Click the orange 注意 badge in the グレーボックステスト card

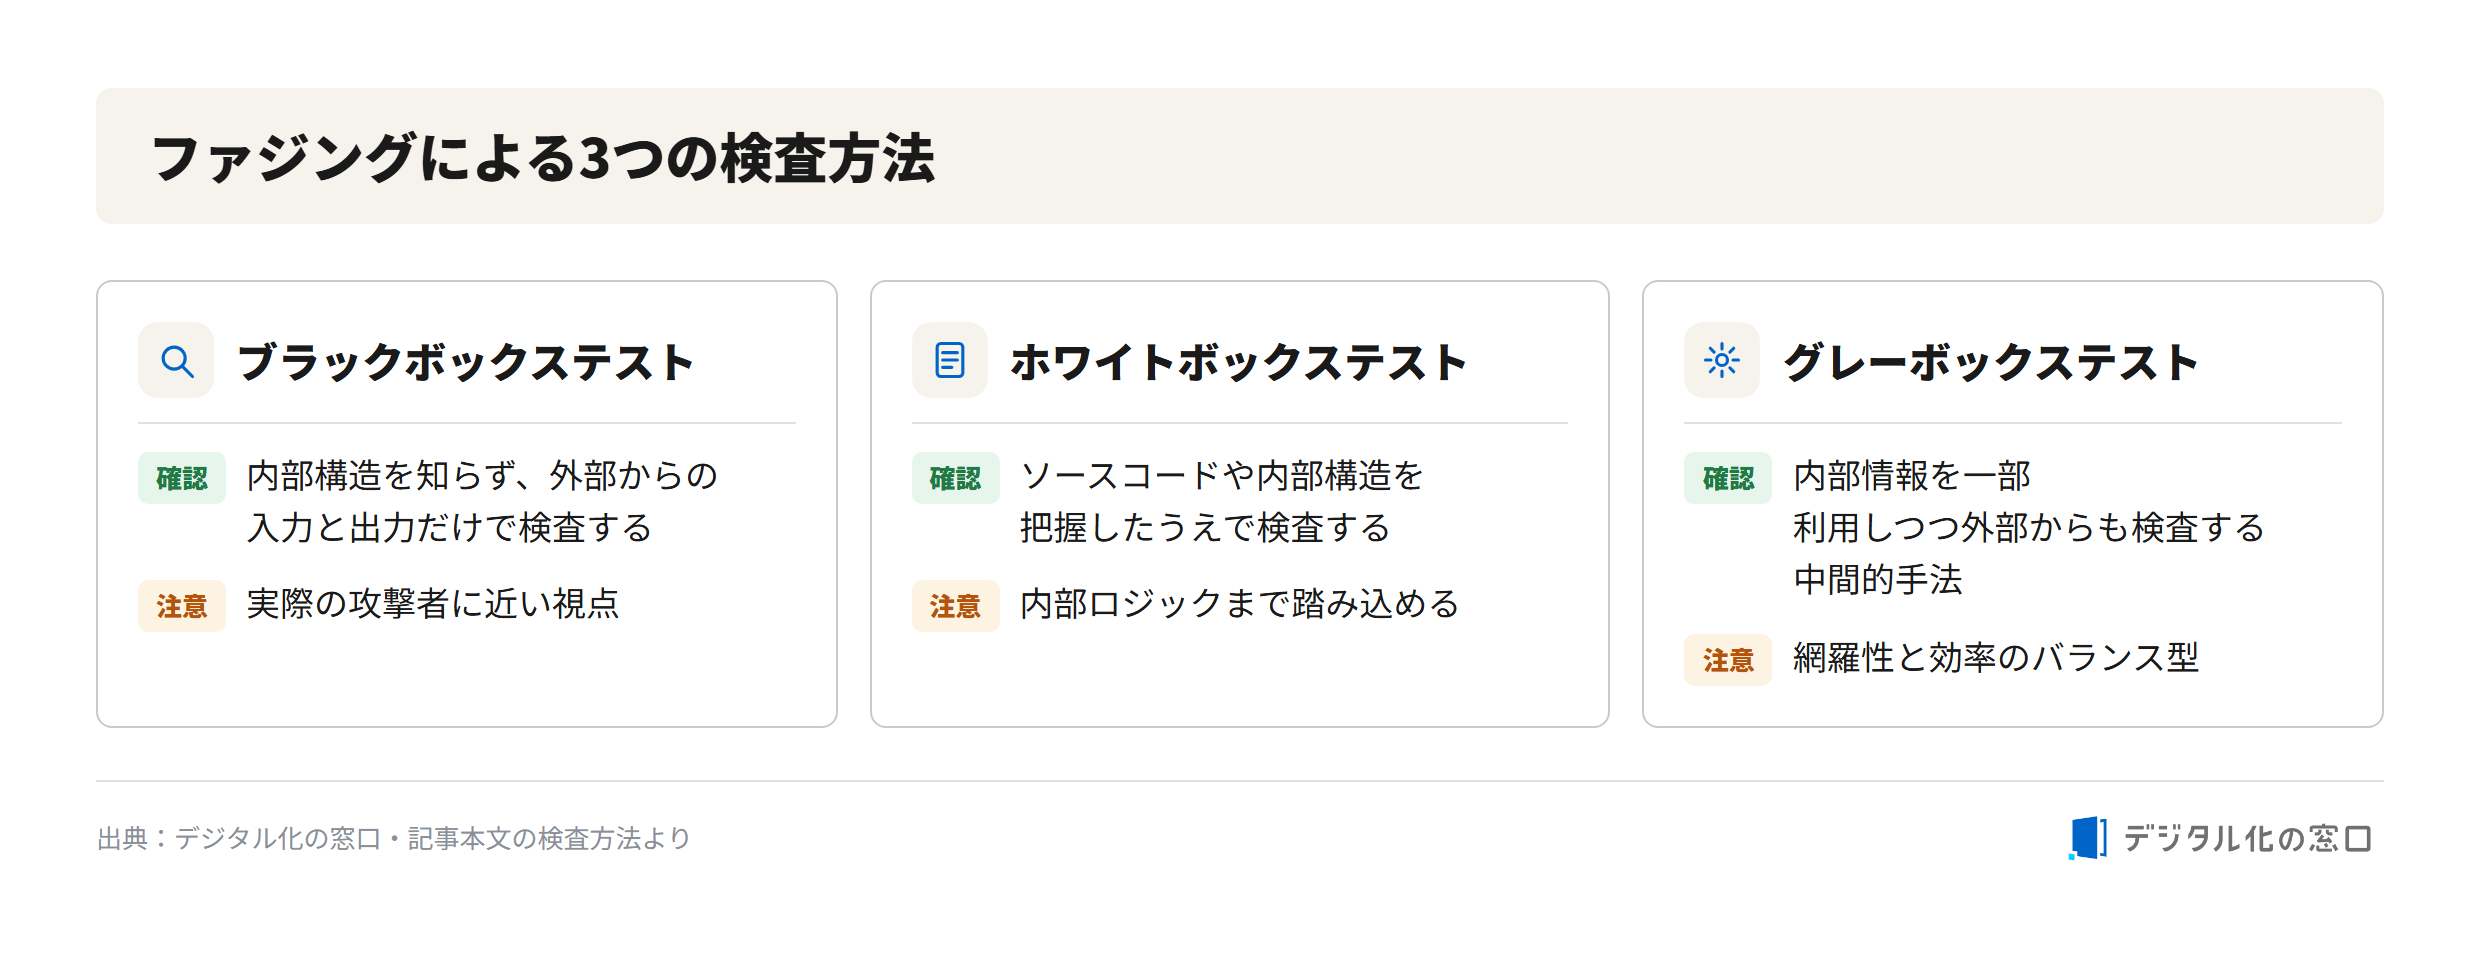1728,660
